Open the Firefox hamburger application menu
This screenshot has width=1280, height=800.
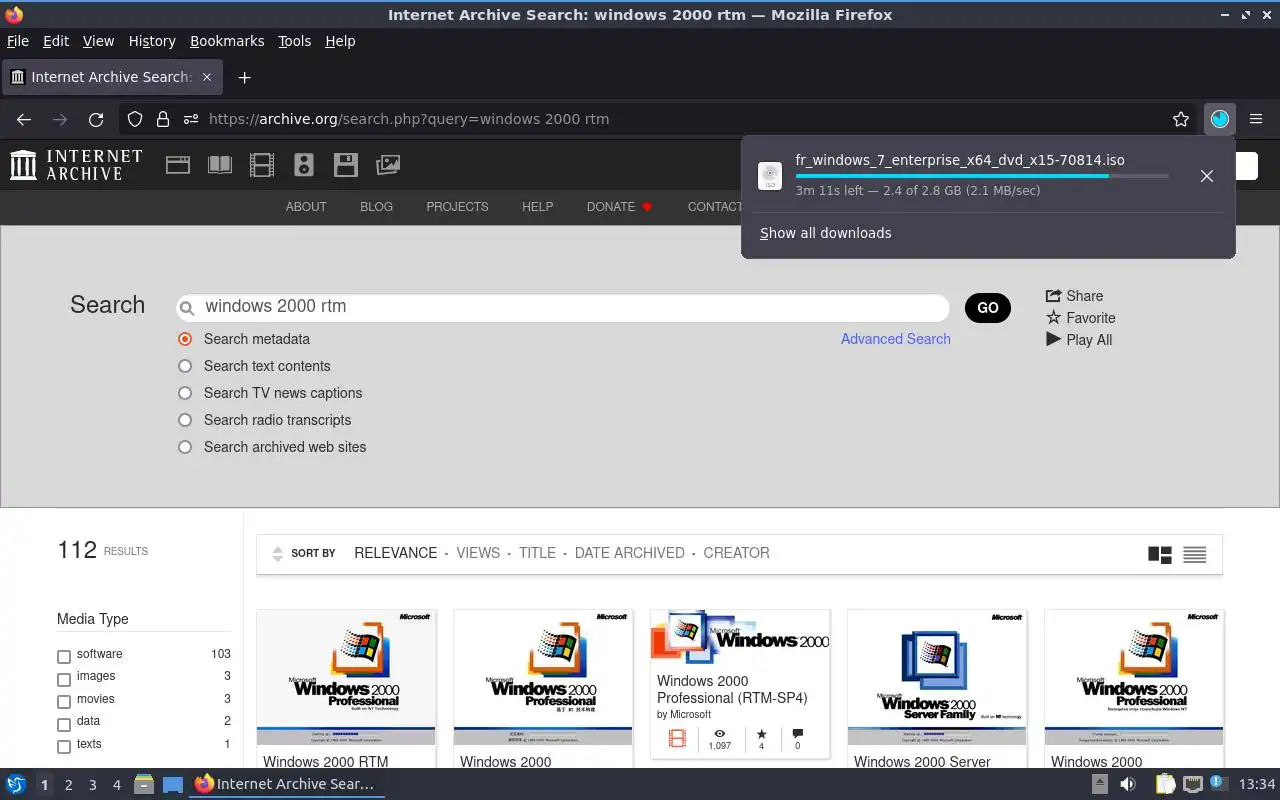pos(1256,119)
